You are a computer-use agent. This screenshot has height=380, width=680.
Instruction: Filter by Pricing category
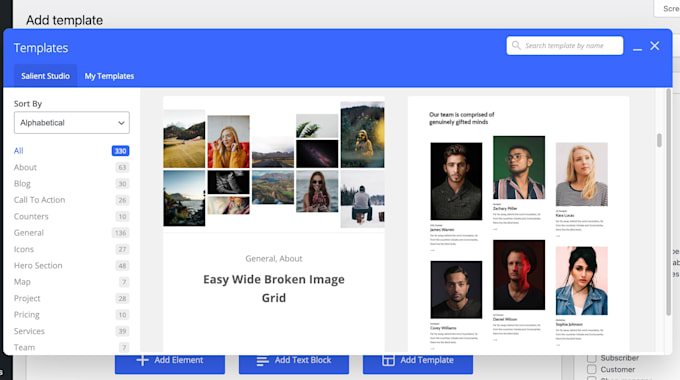26,314
